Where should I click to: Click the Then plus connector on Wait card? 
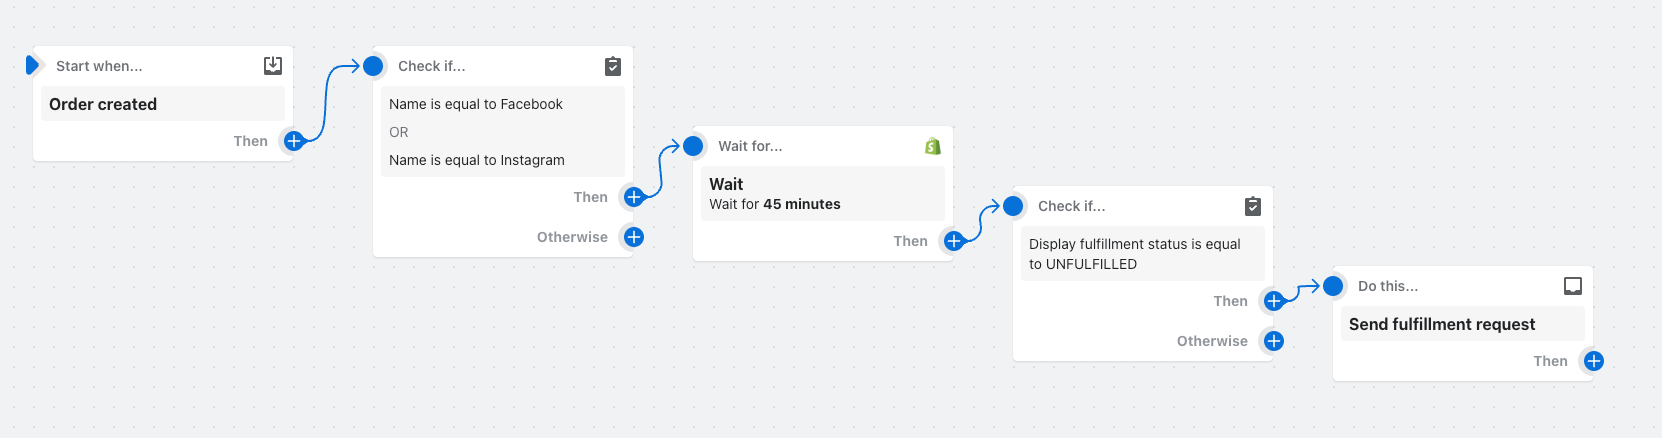[954, 241]
